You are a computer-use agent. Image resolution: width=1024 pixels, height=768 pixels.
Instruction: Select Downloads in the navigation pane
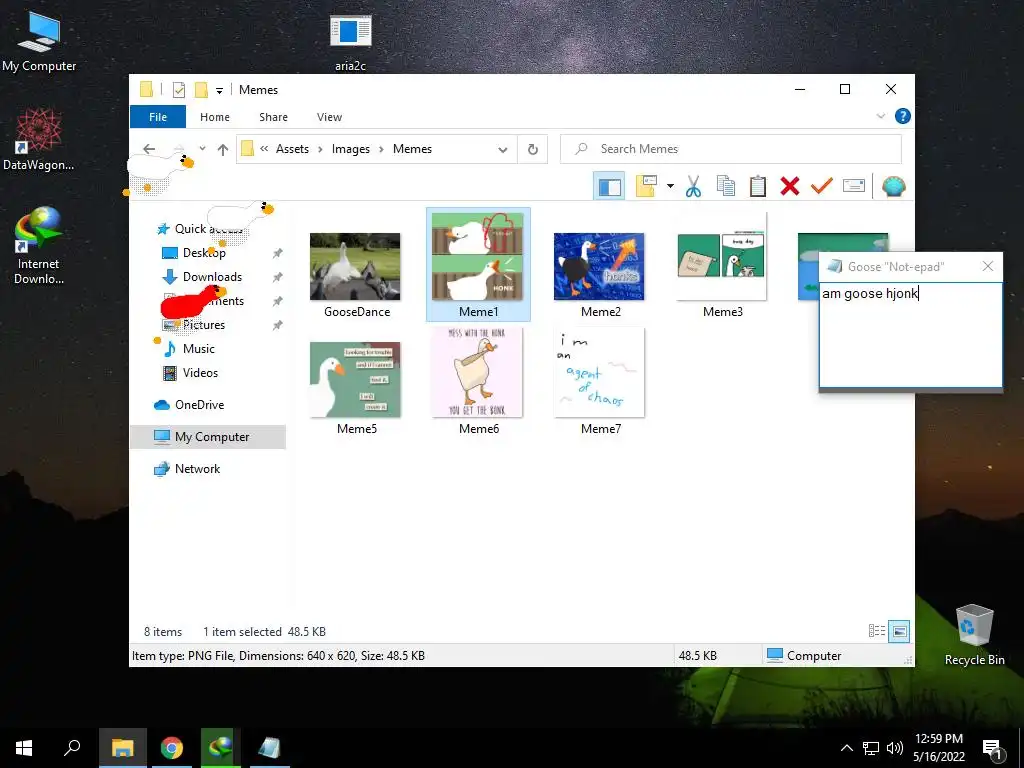point(212,277)
